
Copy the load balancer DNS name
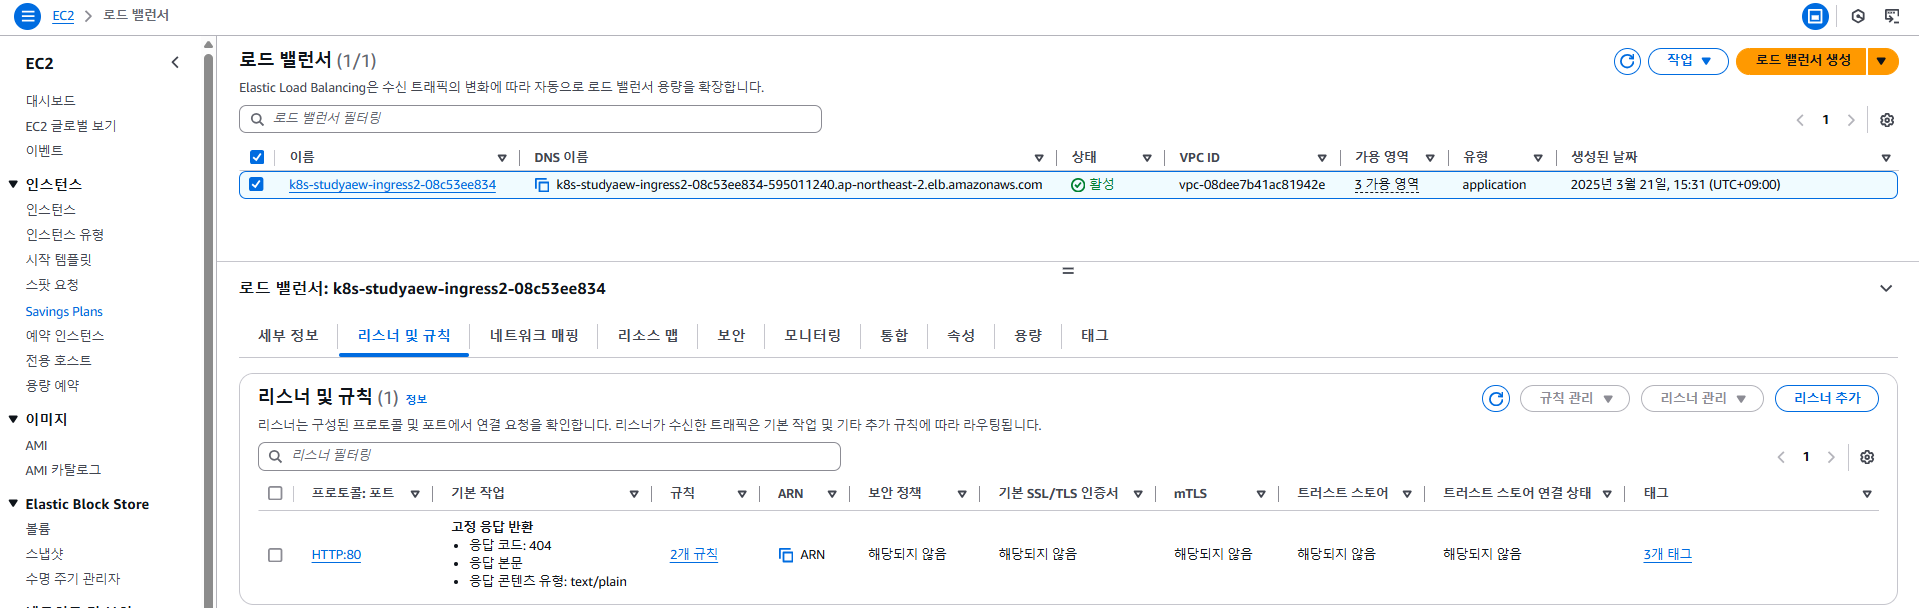tap(542, 185)
